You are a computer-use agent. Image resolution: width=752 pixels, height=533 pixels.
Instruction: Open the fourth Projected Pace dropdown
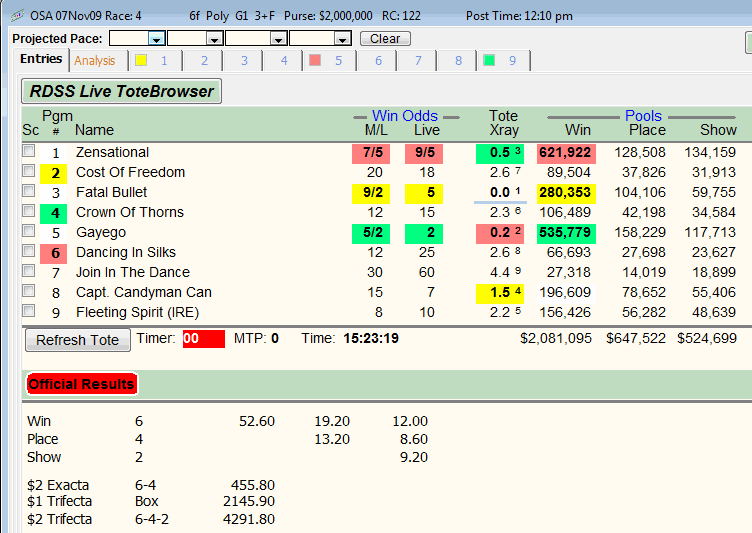pyautogui.click(x=342, y=38)
